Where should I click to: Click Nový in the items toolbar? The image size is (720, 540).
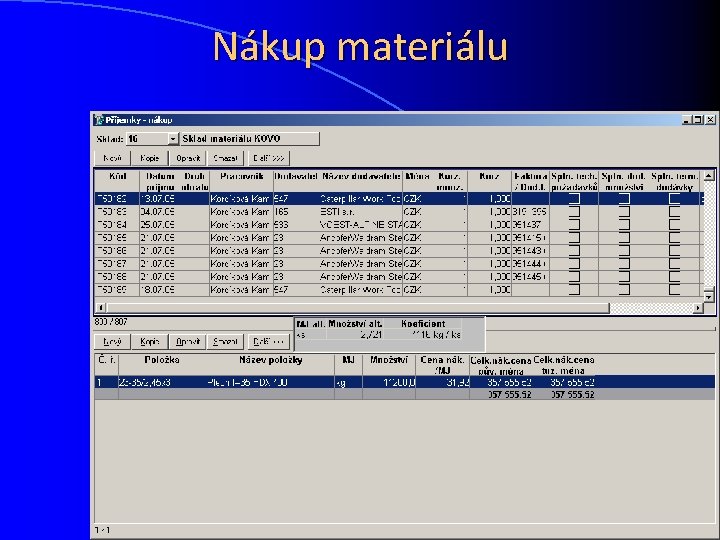tap(112, 342)
